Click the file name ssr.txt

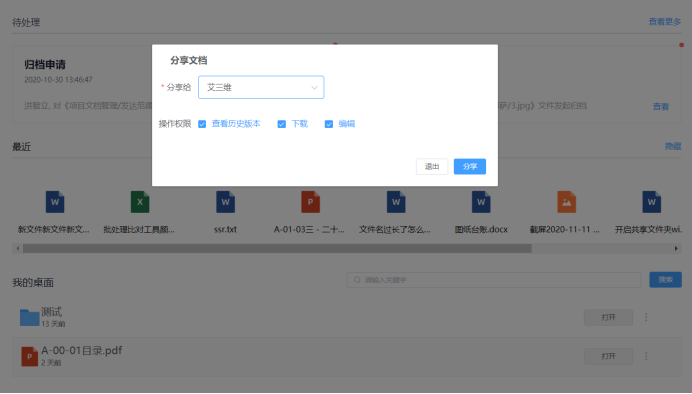tap(225, 229)
